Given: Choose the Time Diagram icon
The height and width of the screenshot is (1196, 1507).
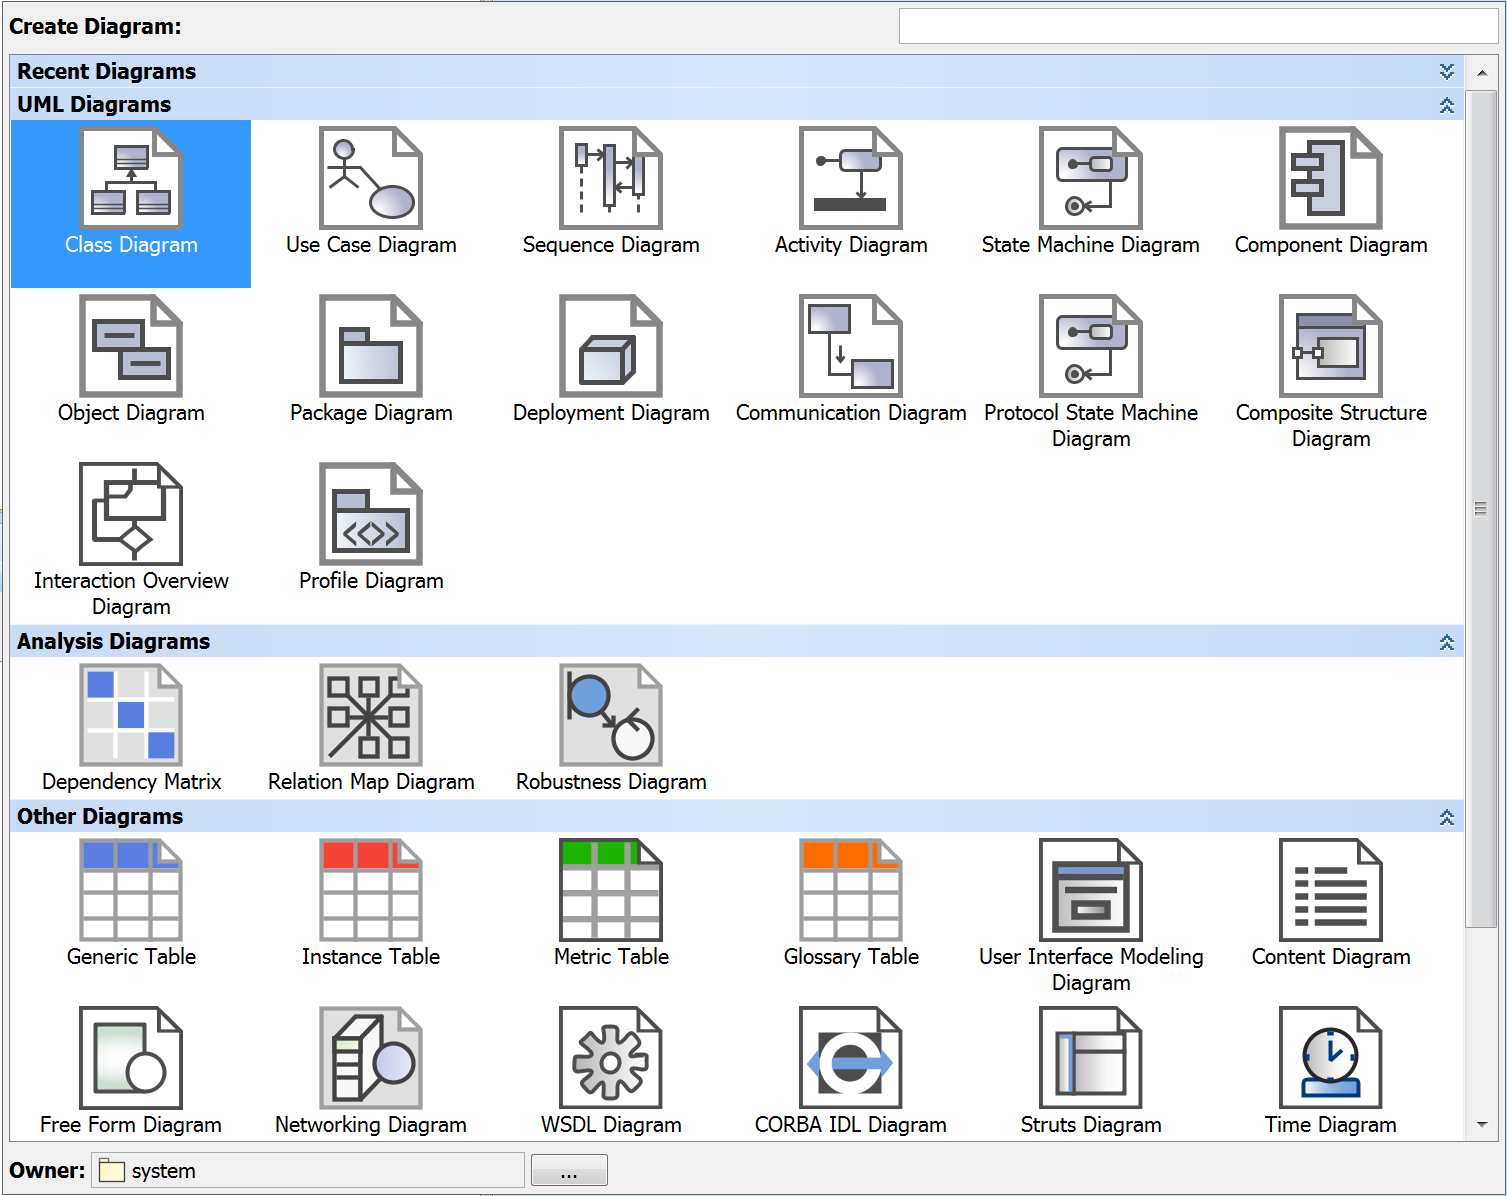Looking at the screenshot, I should pos(1331,1058).
